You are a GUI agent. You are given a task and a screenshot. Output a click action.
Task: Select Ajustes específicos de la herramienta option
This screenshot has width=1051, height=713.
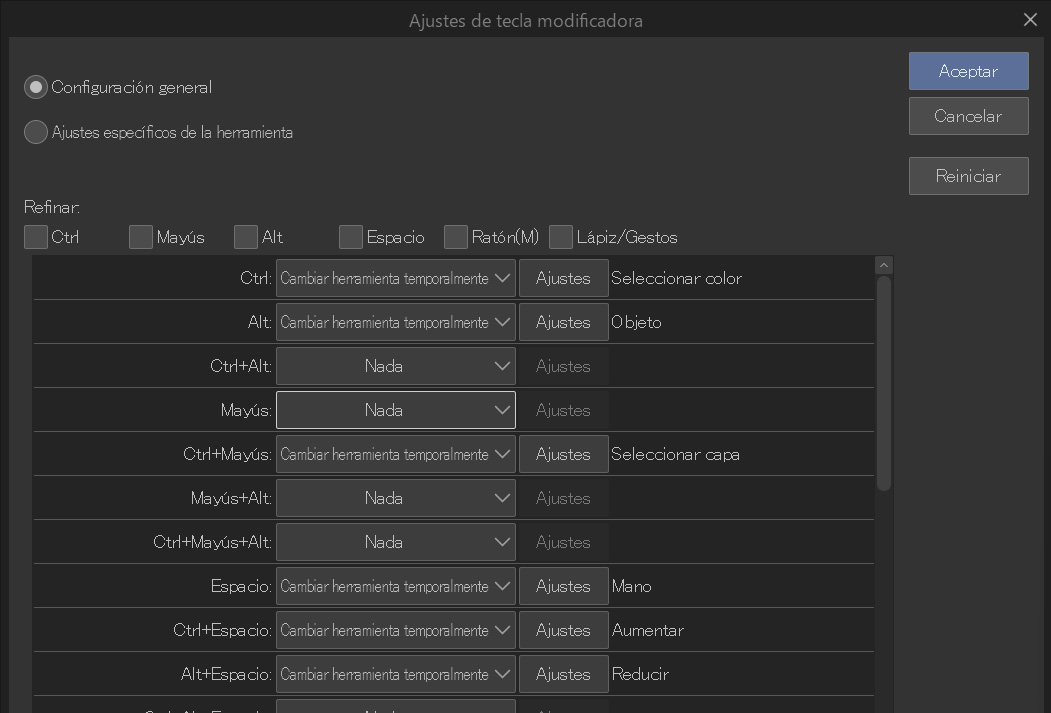(36, 132)
